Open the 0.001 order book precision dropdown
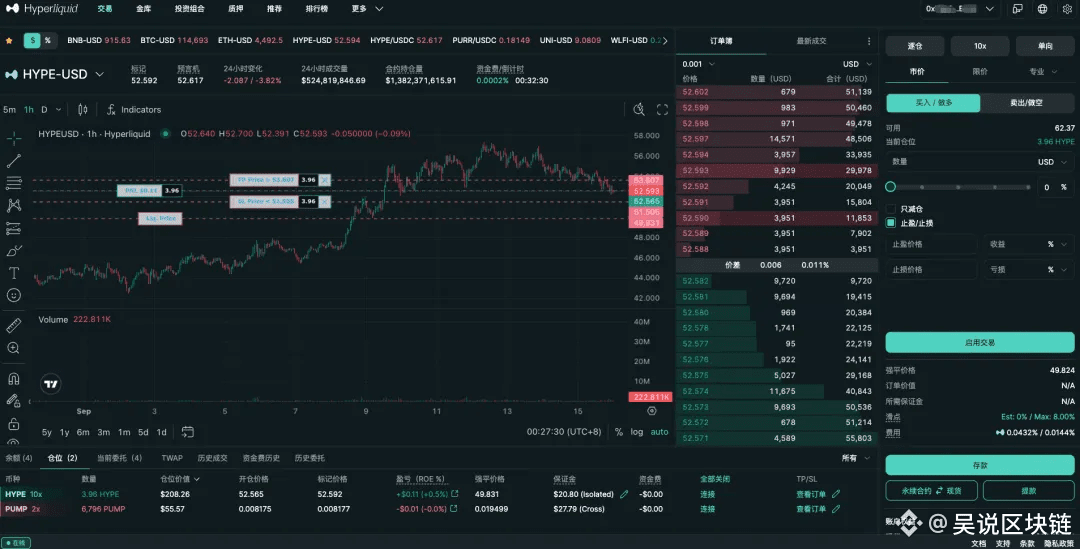The width and height of the screenshot is (1080, 549). click(x=699, y=63)
